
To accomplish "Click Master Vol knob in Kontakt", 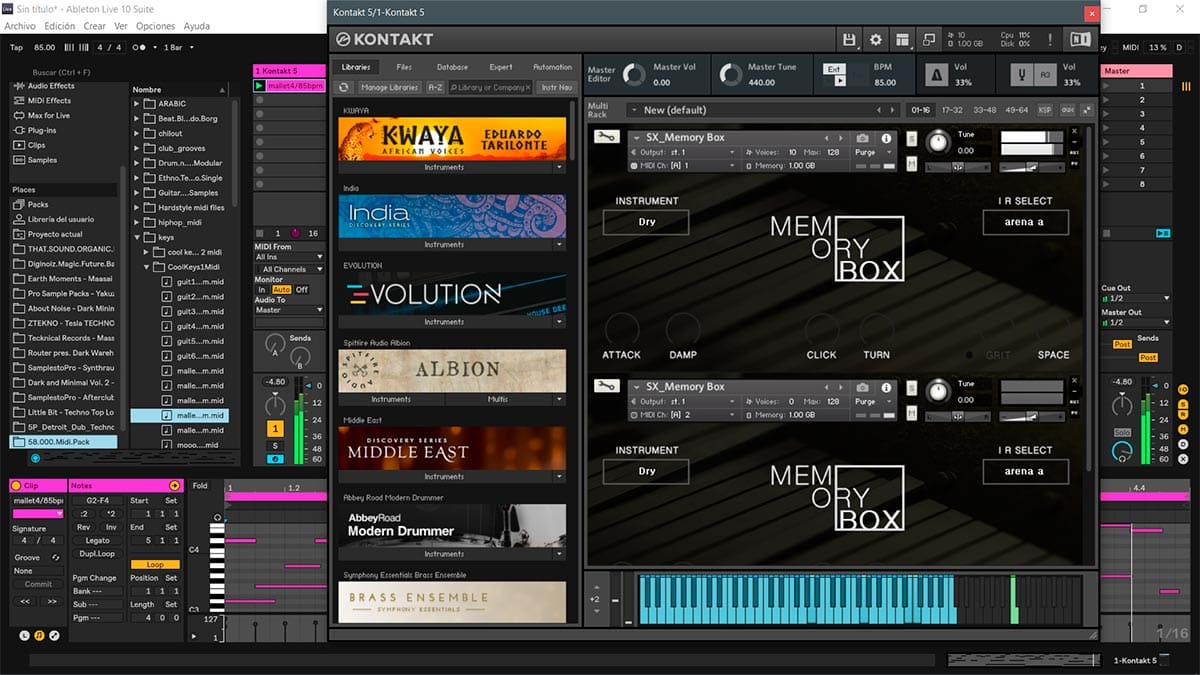I will point(634,75).
